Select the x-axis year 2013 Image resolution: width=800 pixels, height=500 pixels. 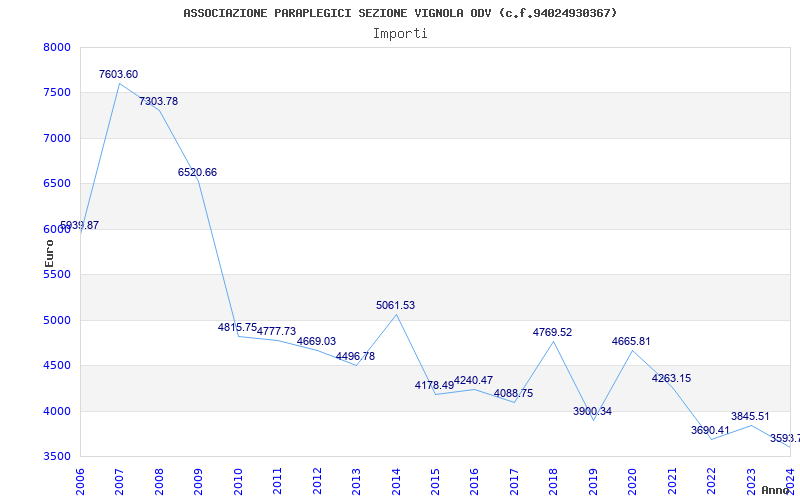[356, 482]
